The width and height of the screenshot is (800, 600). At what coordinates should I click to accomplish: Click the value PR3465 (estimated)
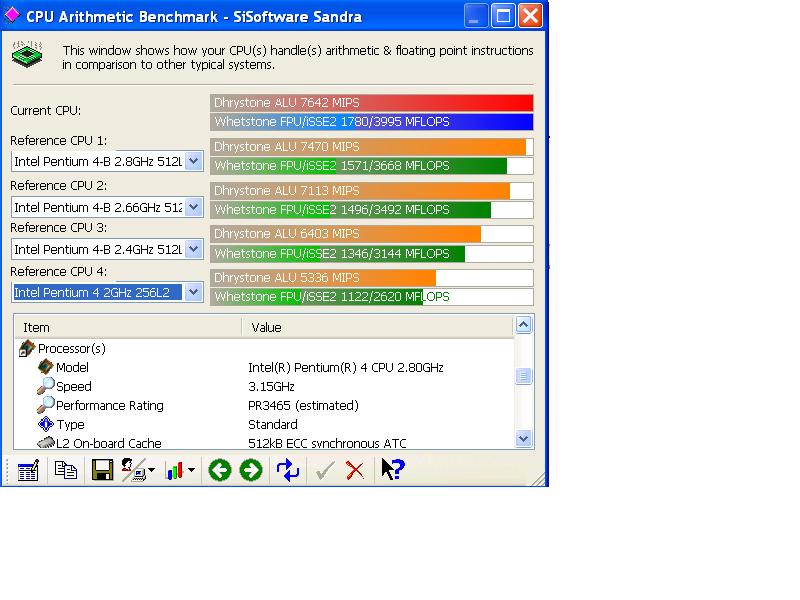[x=304, y=406]
